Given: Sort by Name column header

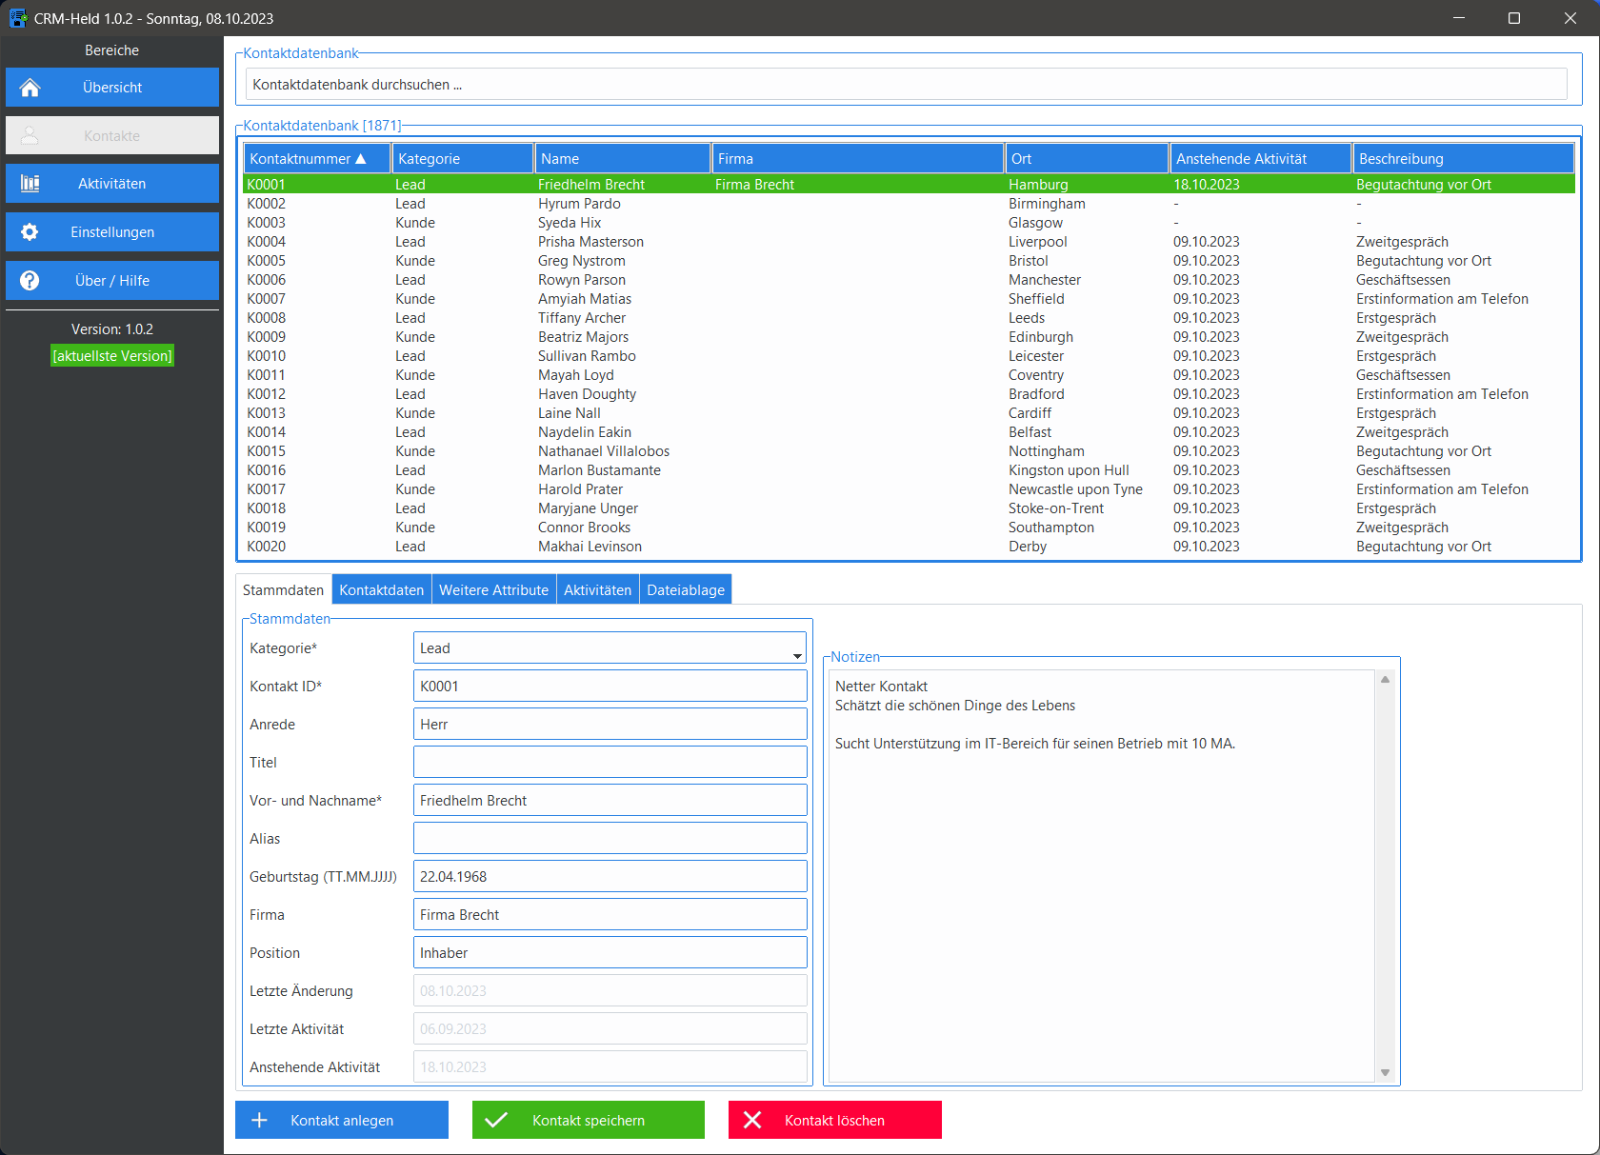Looking at the screenshot, I should coord(622,159).
